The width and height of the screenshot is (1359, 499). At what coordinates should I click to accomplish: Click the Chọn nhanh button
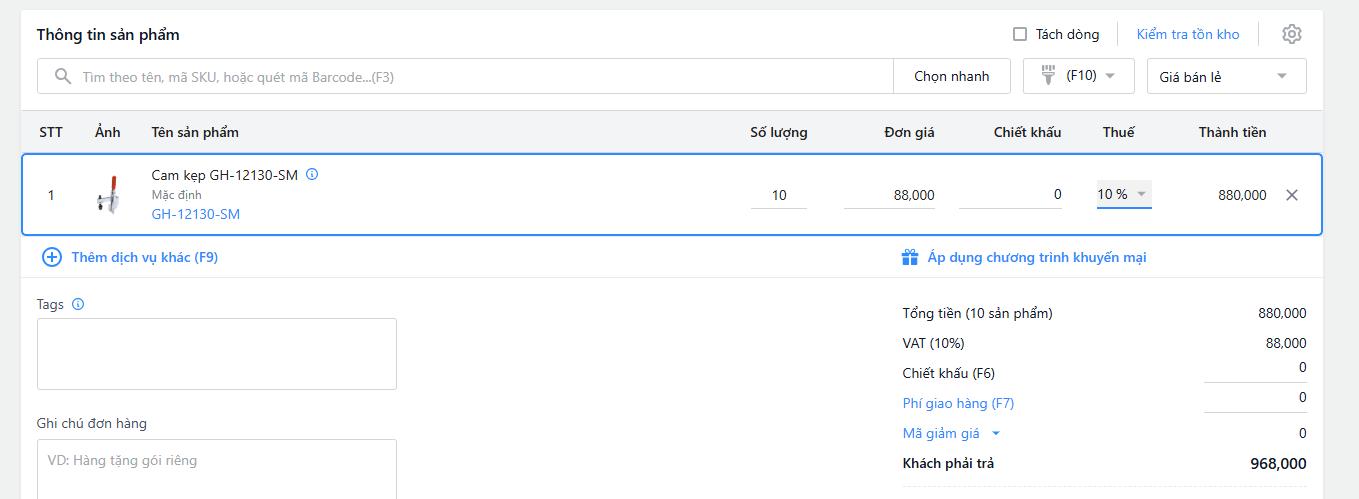[951, 76]
